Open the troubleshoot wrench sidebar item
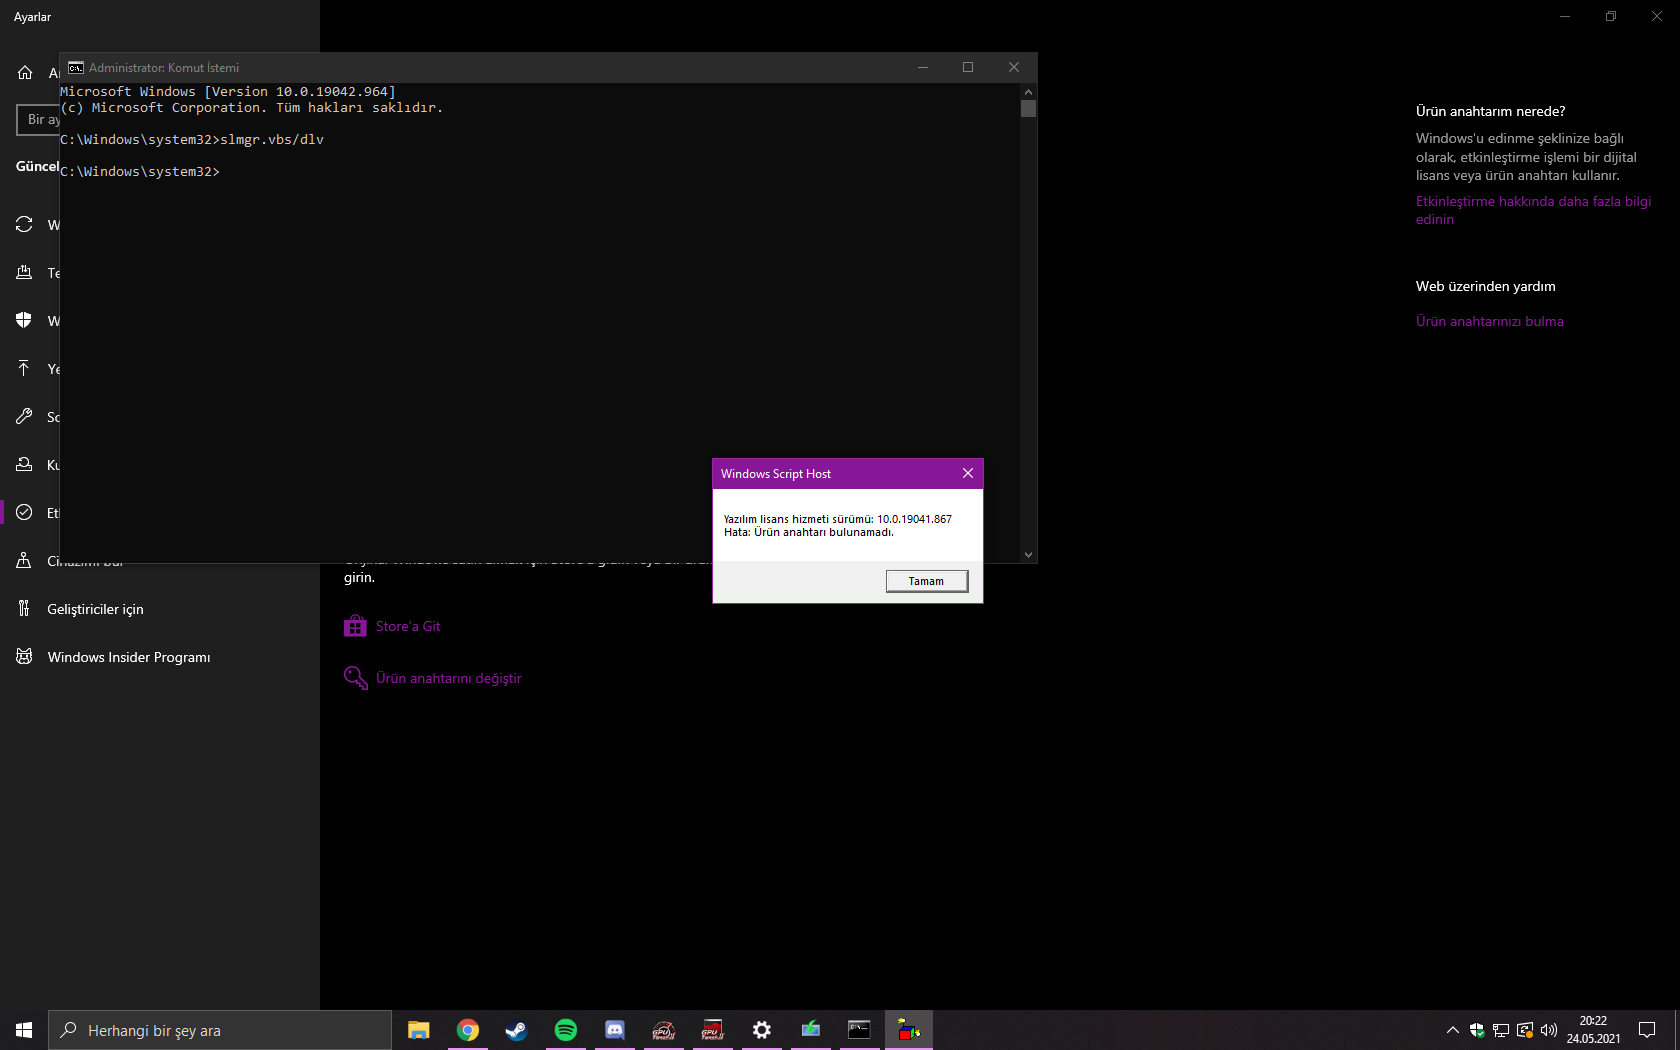 pos(24,417)
